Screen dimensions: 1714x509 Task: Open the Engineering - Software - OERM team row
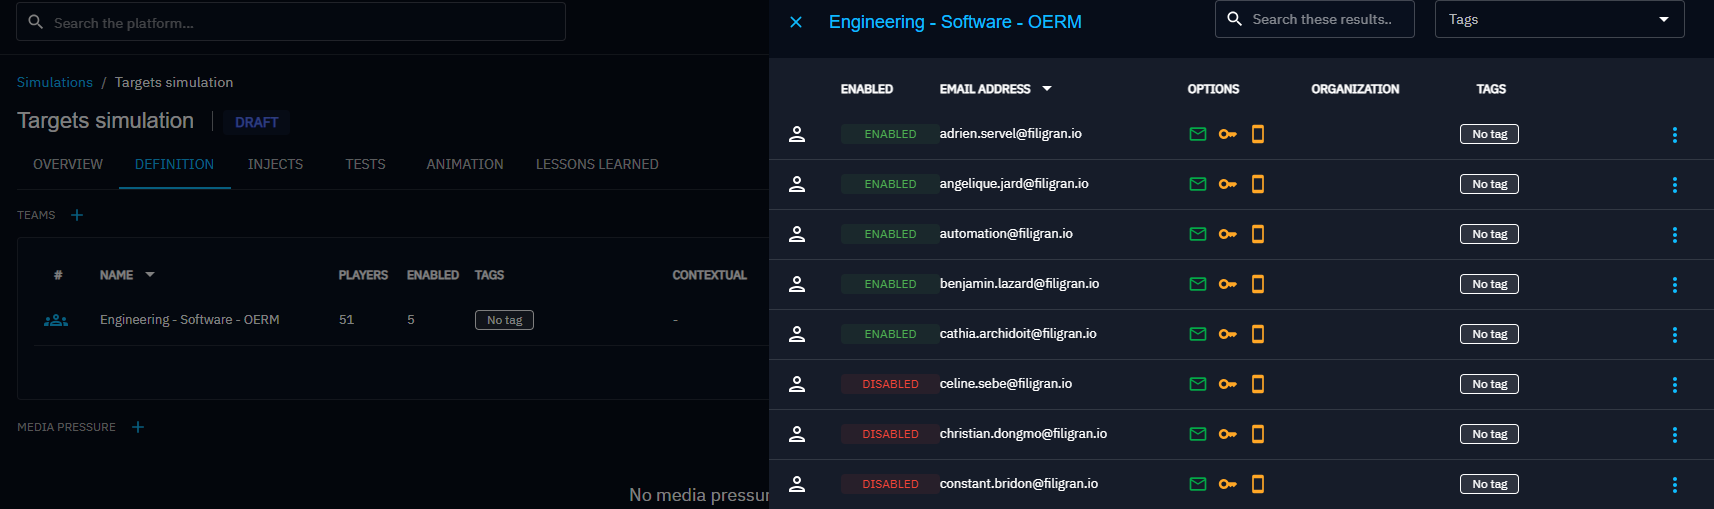(190, 320)
